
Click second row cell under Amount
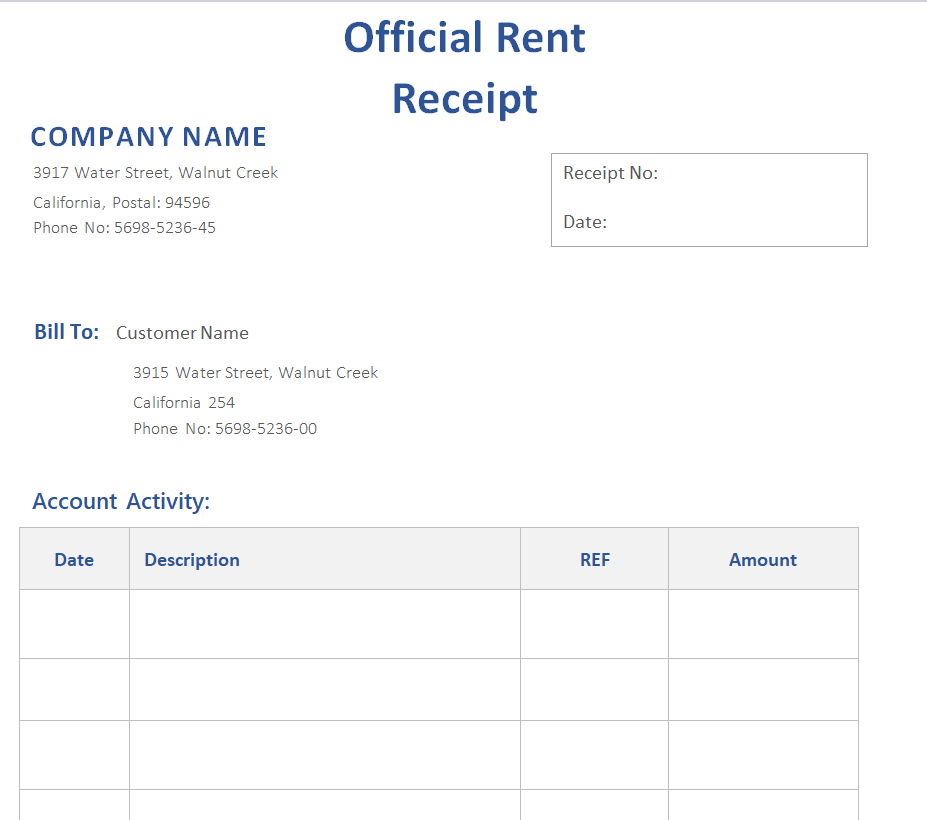coord(762,690)
